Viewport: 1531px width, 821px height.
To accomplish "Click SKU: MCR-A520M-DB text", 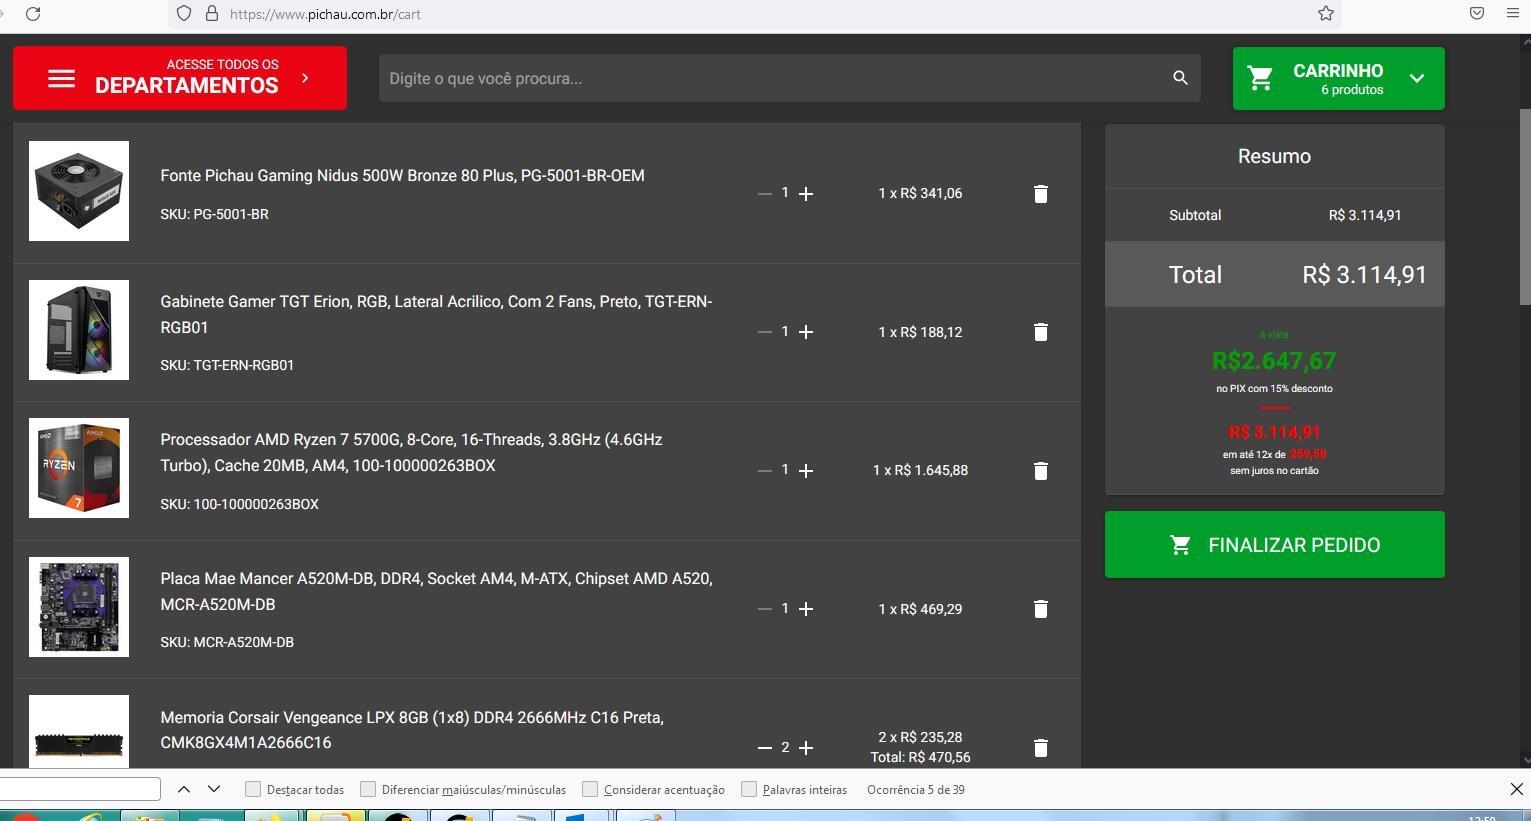I will coord(227,642).
